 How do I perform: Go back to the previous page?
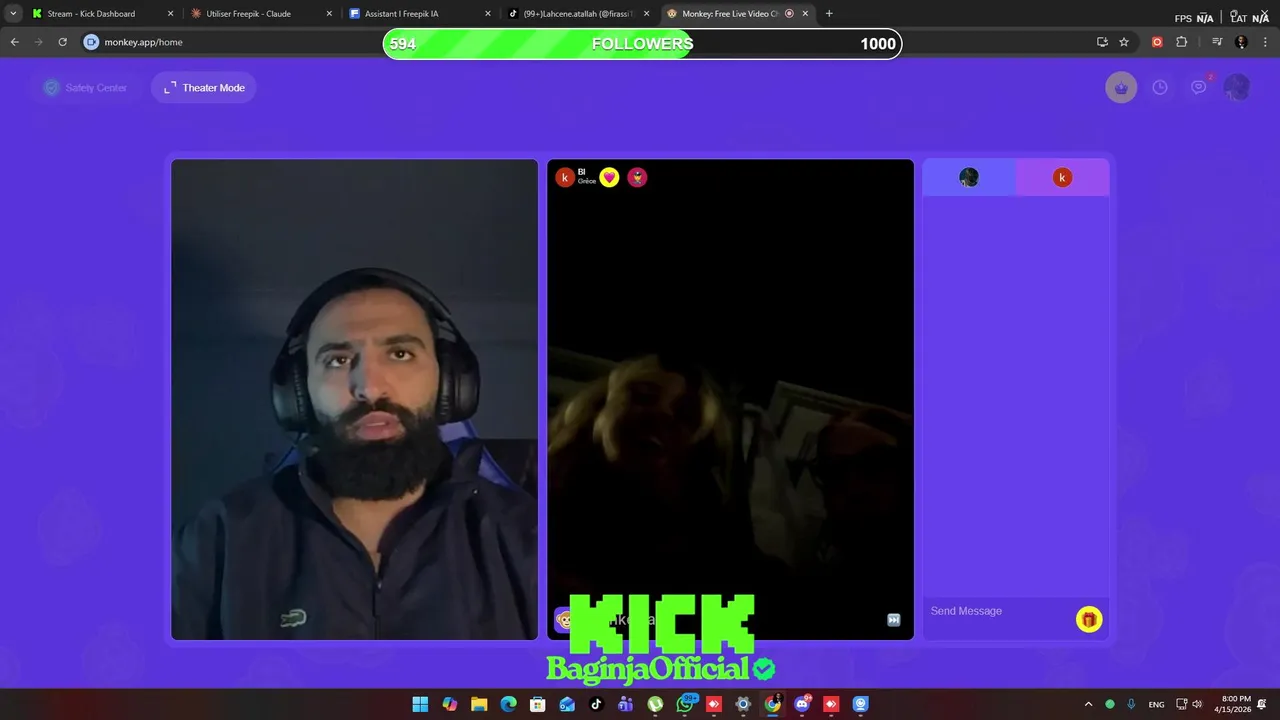point(15,42)
